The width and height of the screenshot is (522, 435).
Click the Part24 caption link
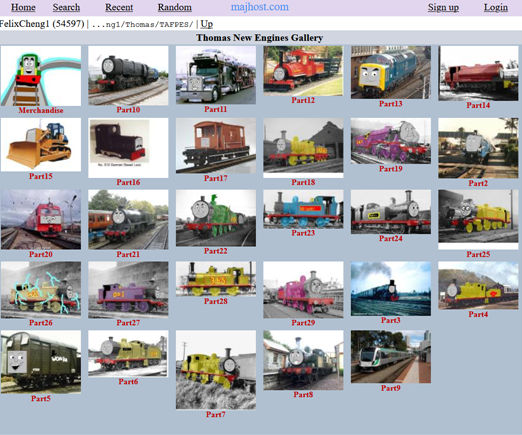coord(391,238)
